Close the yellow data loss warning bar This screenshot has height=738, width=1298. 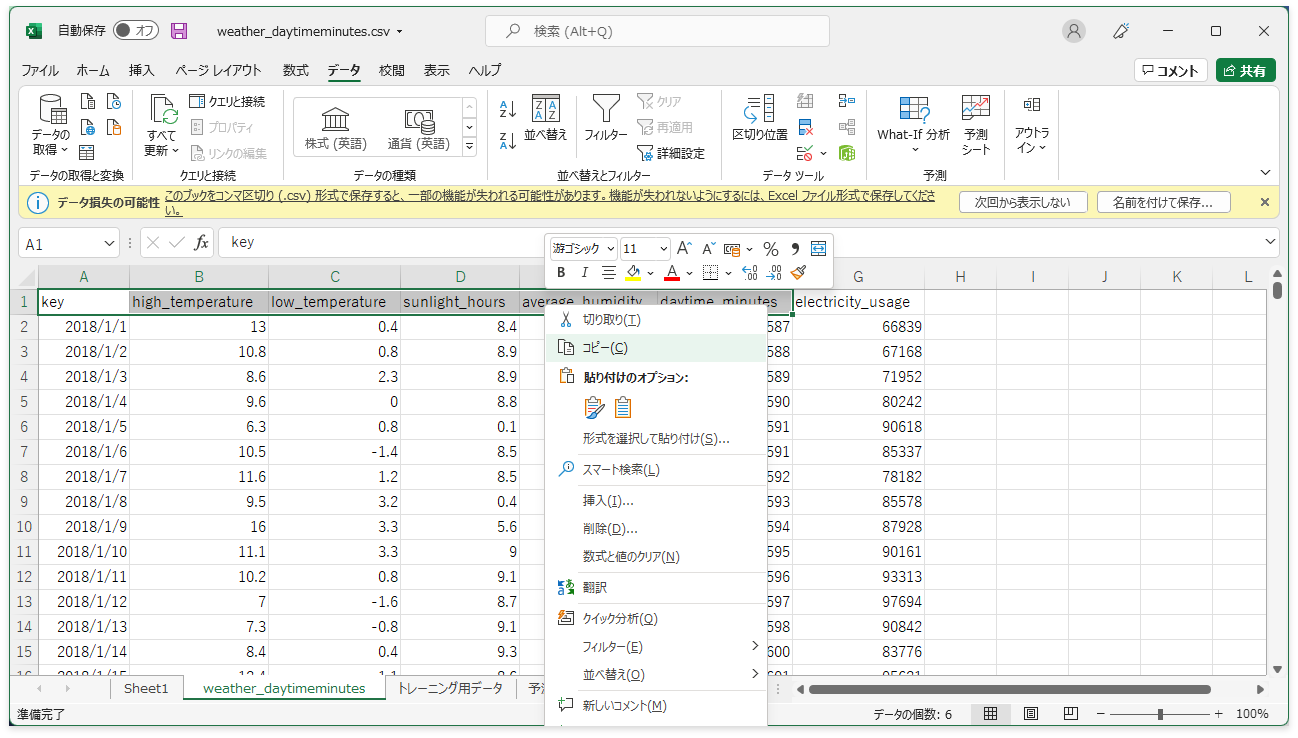[1265, 202]
